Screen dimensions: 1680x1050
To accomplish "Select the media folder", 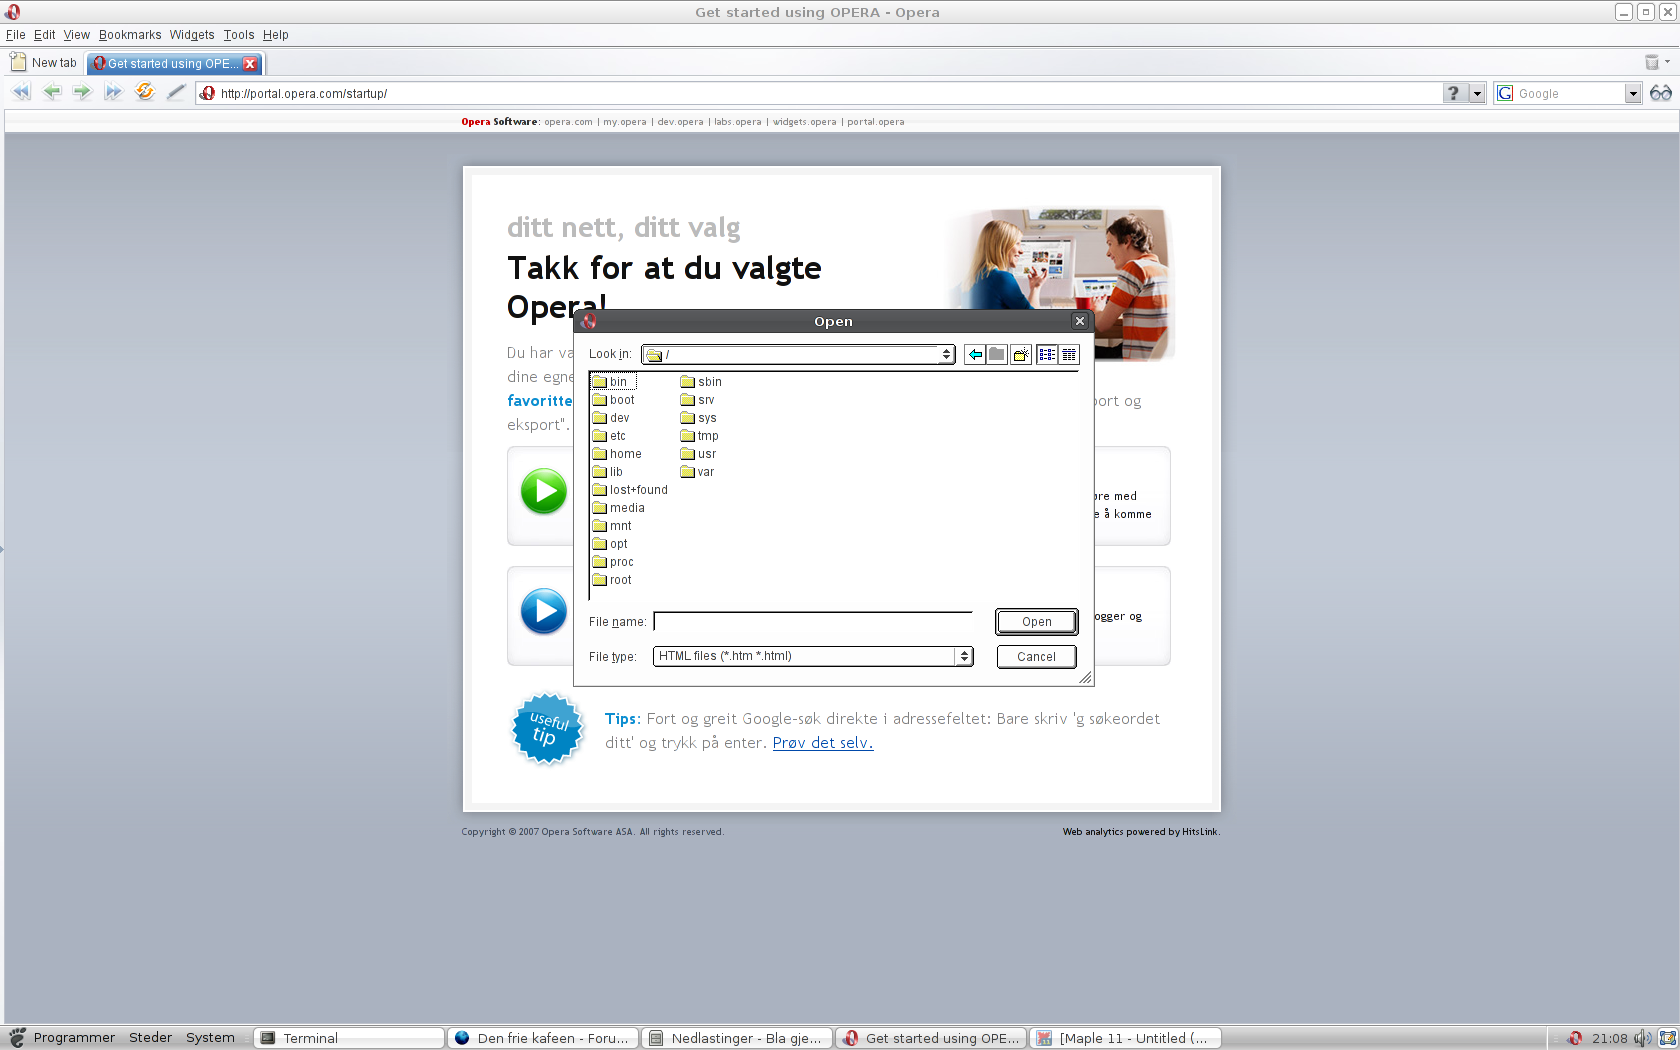I will point(619,508).
